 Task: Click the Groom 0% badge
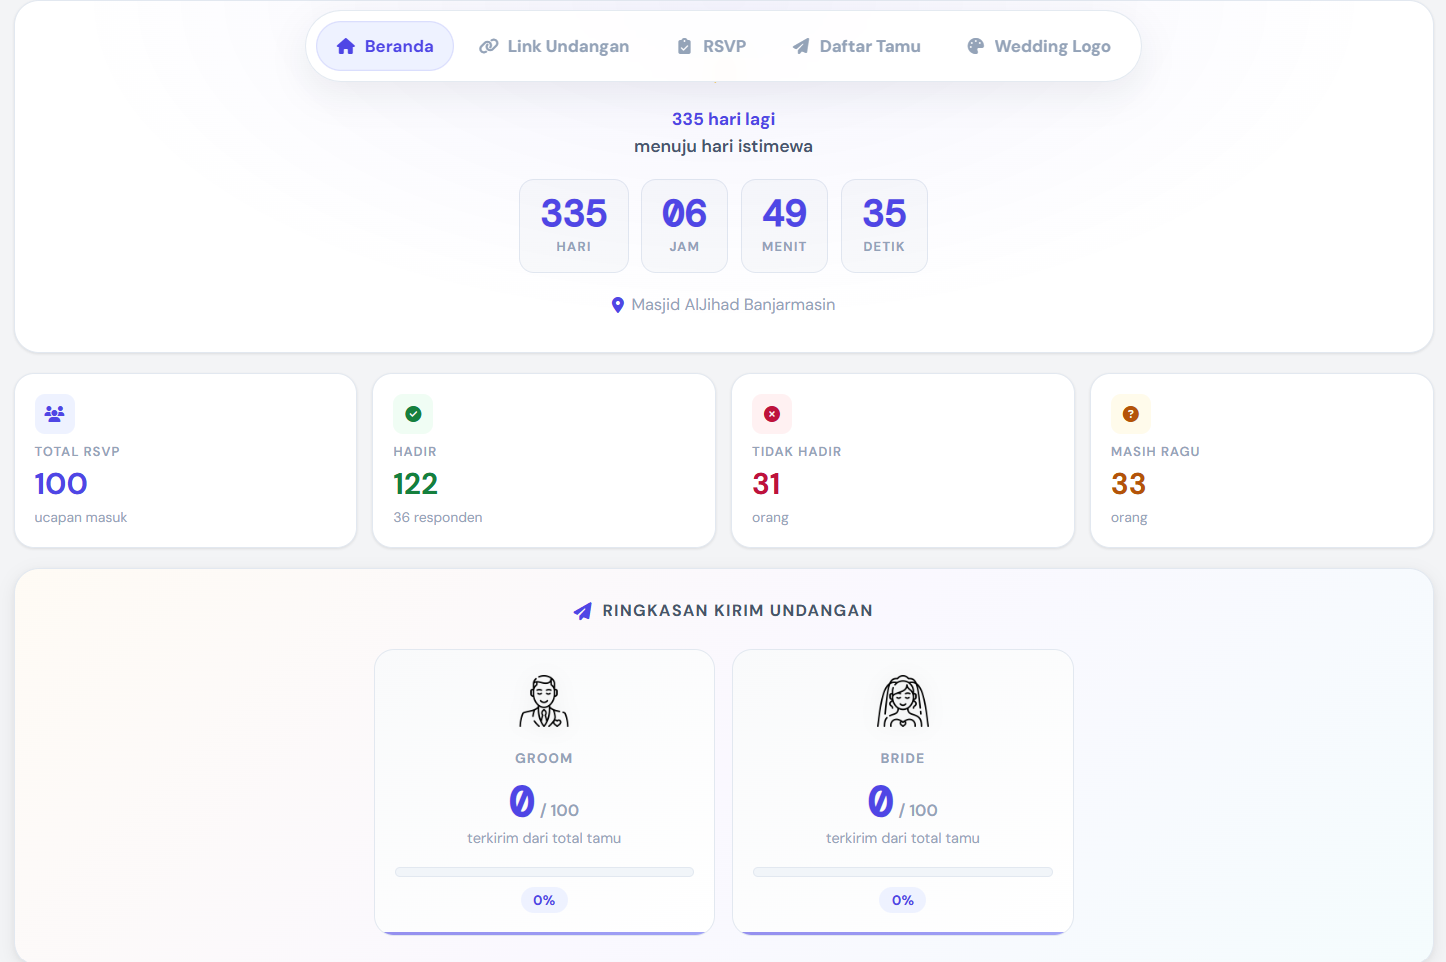point(544,900)
